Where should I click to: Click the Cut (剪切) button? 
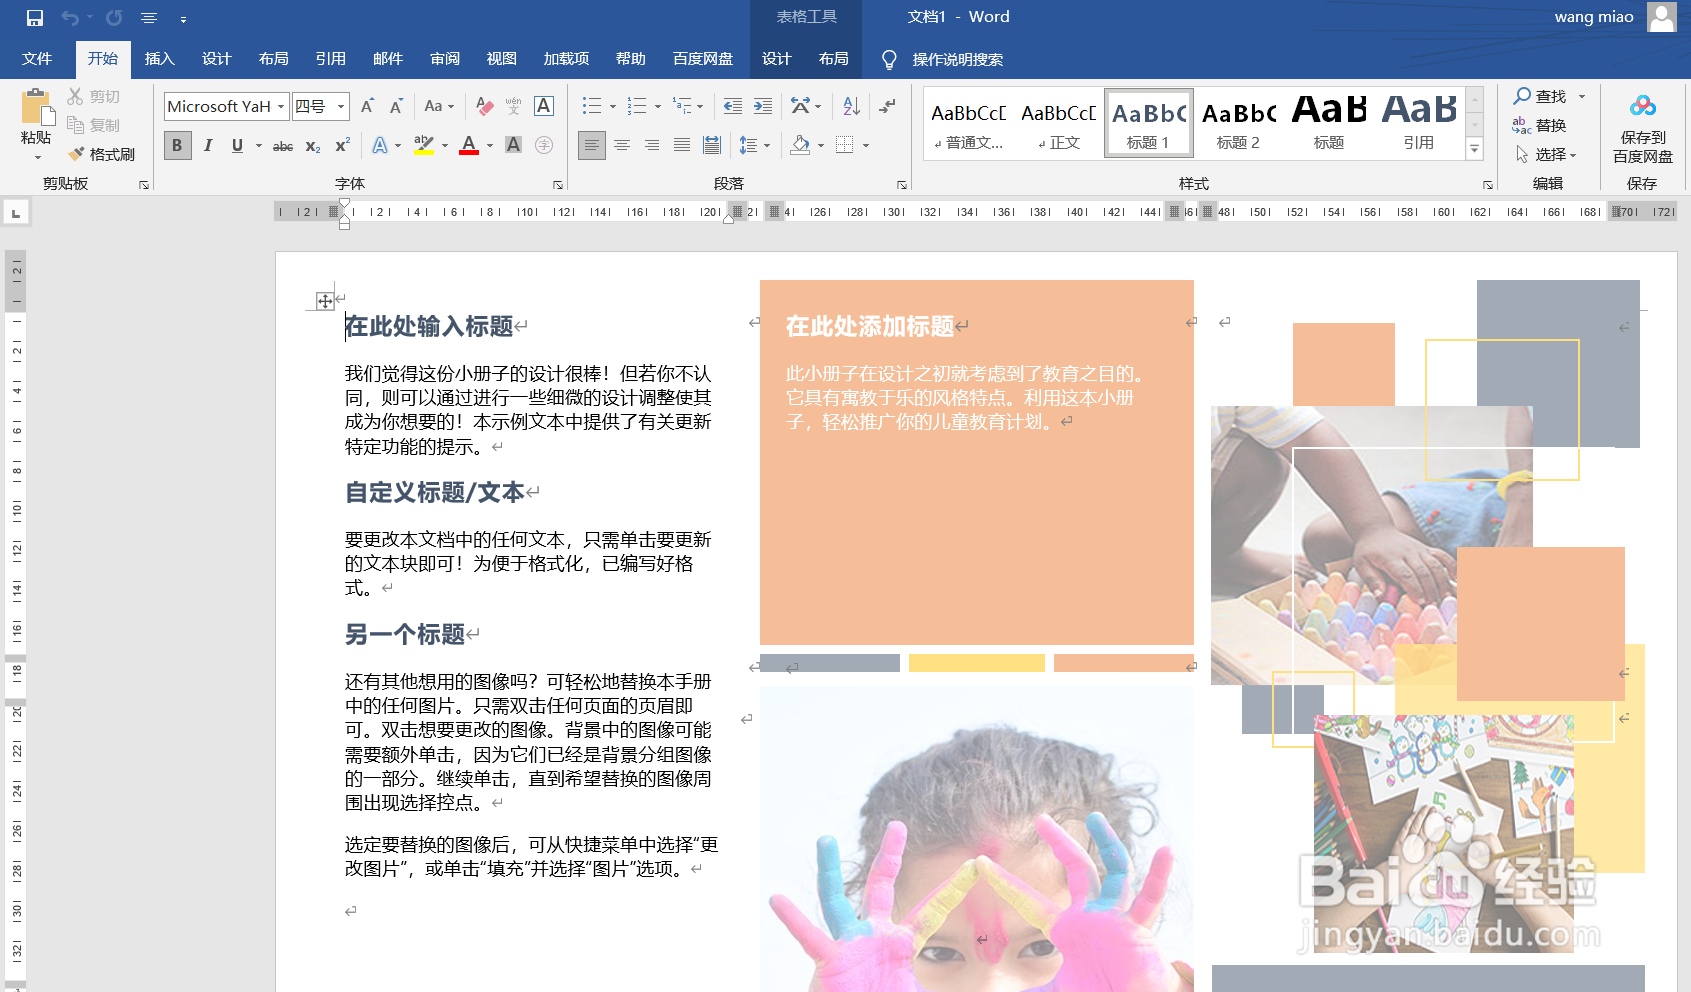[94, 96]
